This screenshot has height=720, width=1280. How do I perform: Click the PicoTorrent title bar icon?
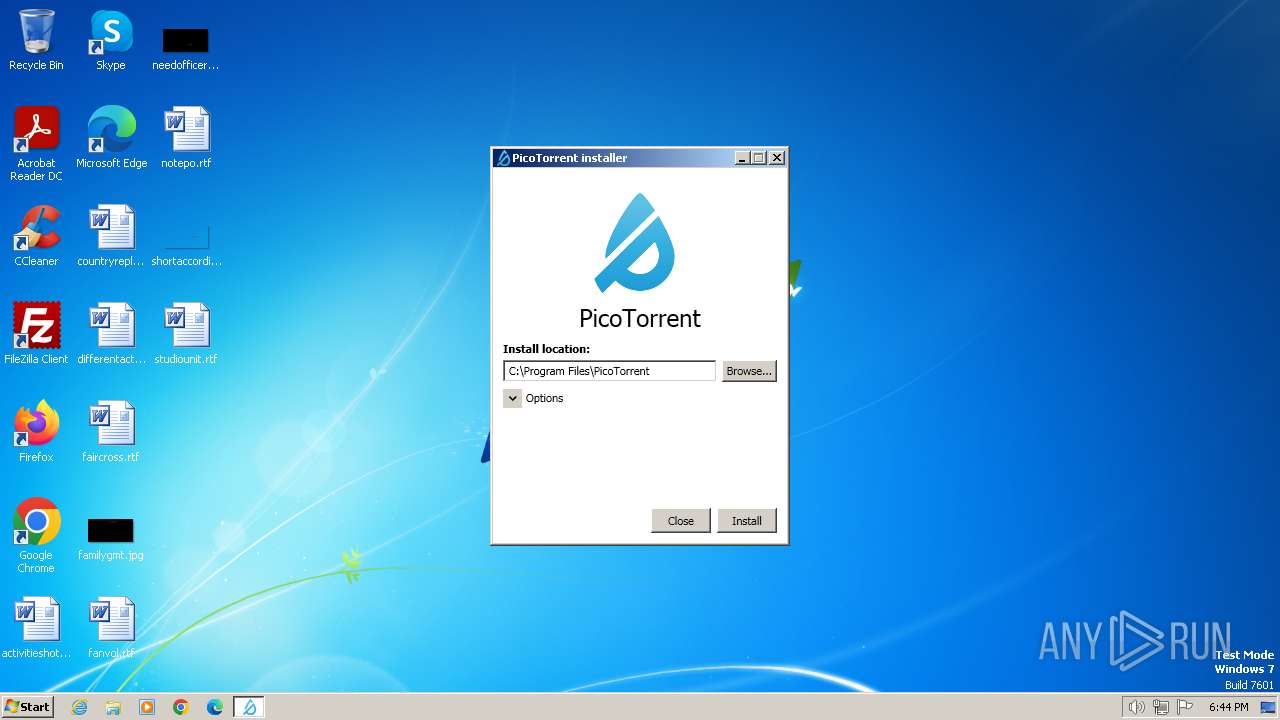pyautogui.click(x=503, y=158)
